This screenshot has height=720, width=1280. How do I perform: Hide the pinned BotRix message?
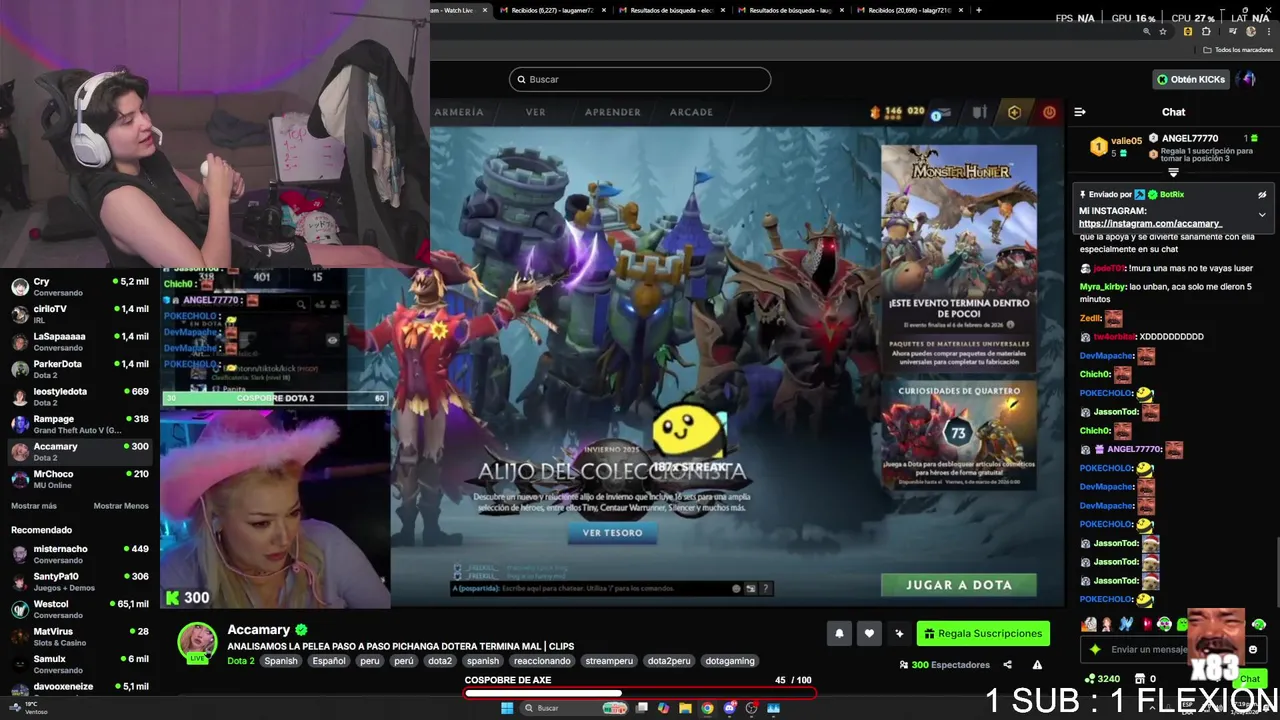click(1262, 195)
